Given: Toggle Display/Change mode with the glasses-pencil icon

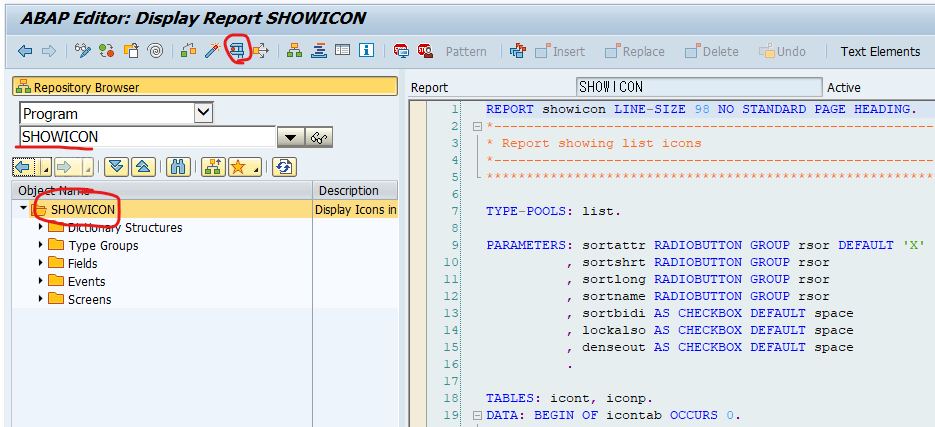Looking at the screenshot, I should tap(83, 51).
